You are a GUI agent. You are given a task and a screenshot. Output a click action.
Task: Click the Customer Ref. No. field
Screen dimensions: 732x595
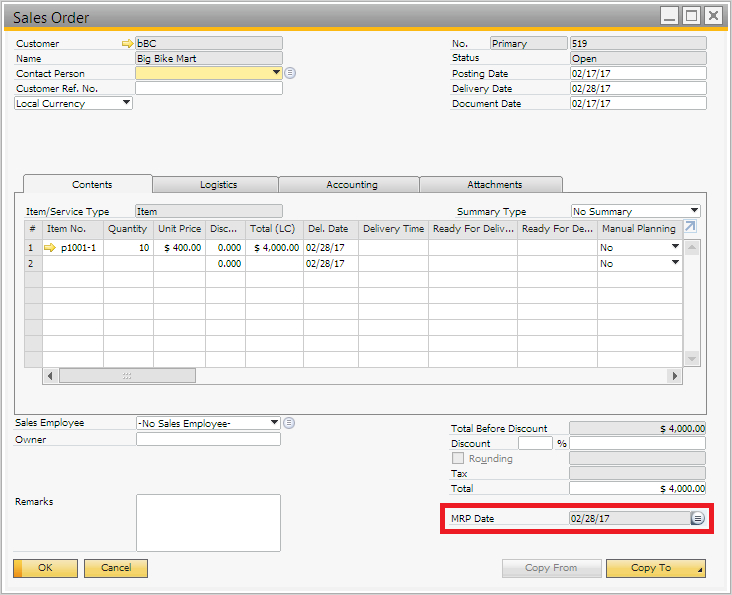pos(209,88)
